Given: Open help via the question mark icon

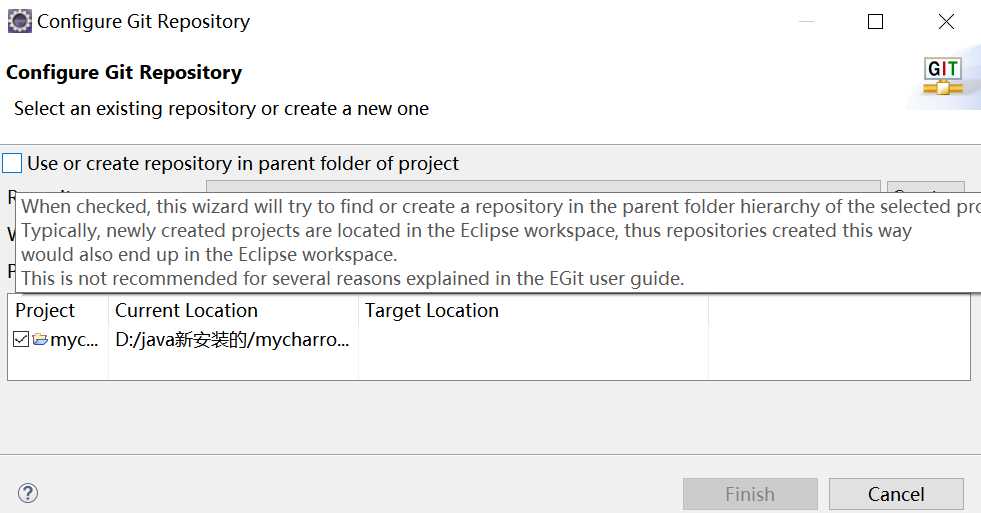Looking at the screenshot, I should click(x=28, y=493).
